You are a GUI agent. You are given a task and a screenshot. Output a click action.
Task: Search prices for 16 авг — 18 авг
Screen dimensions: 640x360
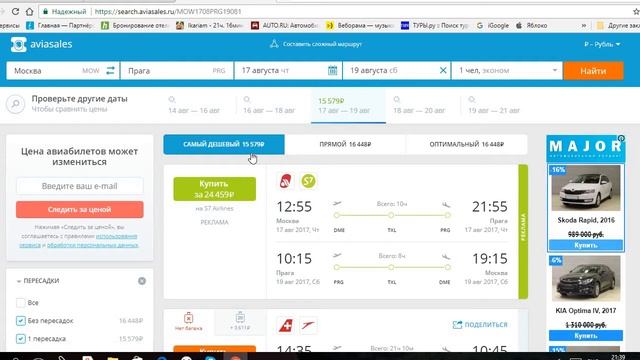(269, 105)
